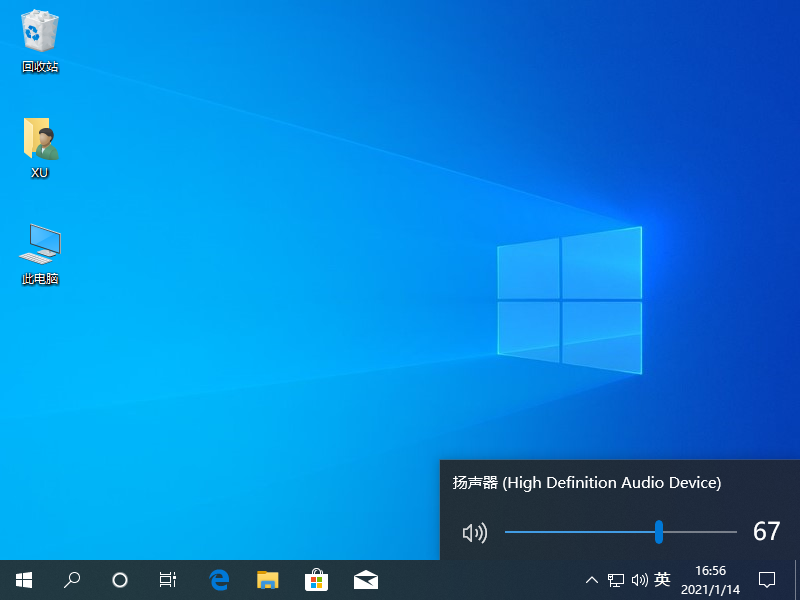The image size is (800, 600).
Task: Open Action Center from the tray
Action: (x=766, y=580)
